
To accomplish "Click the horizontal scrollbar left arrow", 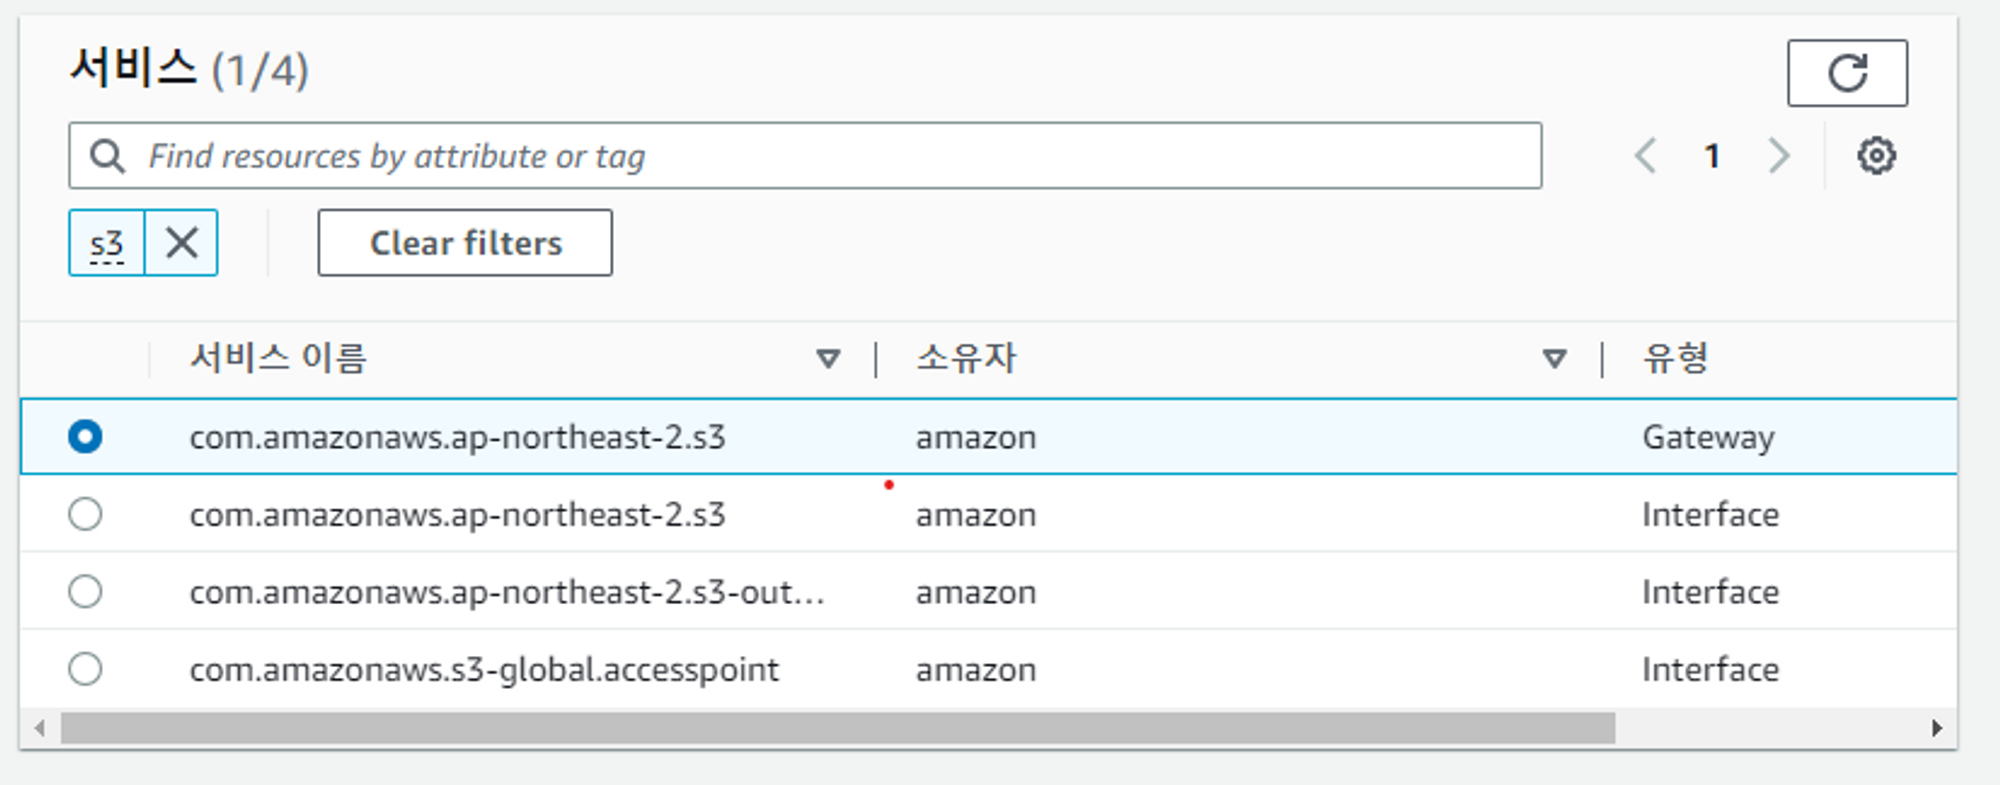I will coord(40,728).
